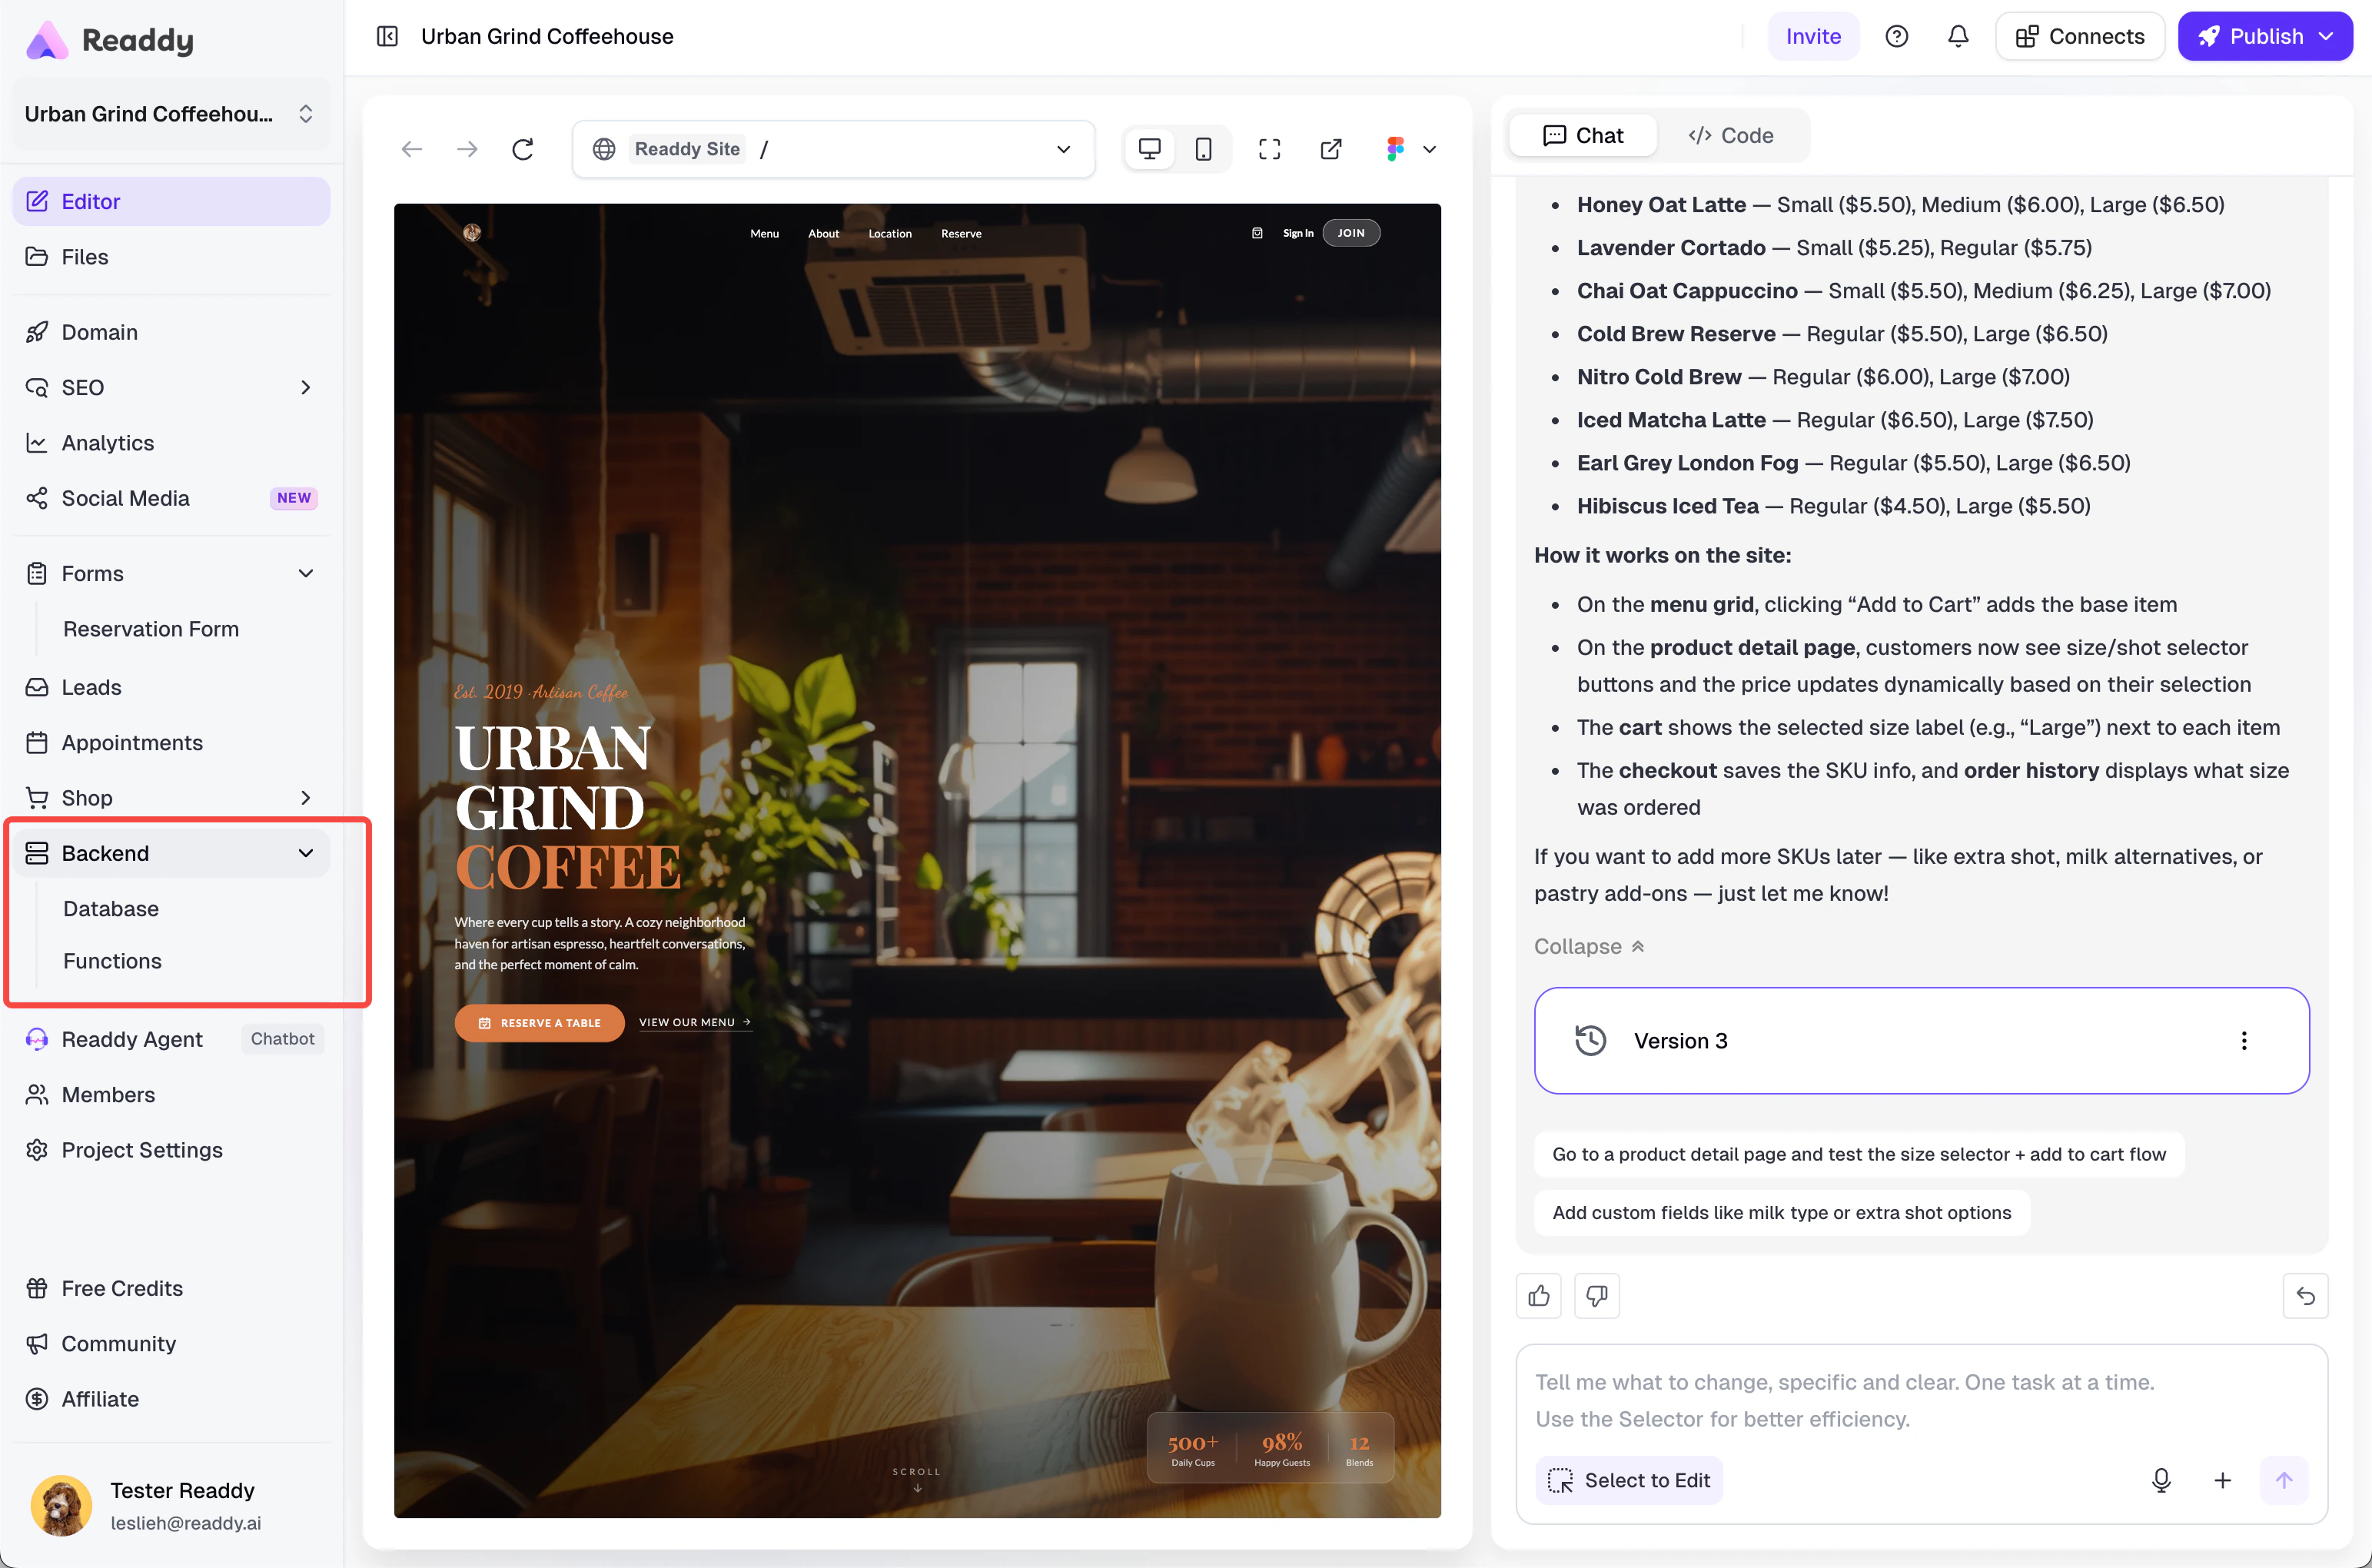Open Affiliate link
Image resolution: width=2372 pixels, height=1568 pixels.
(x=170, y=1399)
